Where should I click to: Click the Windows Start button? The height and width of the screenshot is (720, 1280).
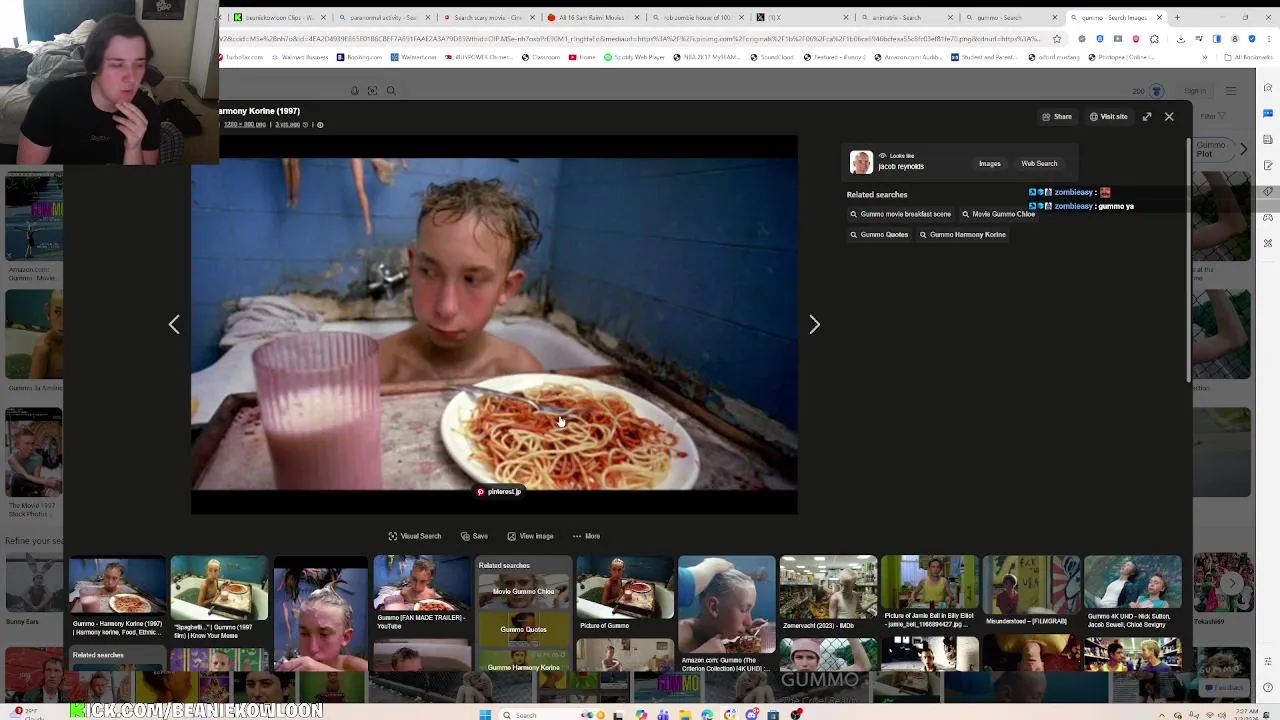[485, 714]
